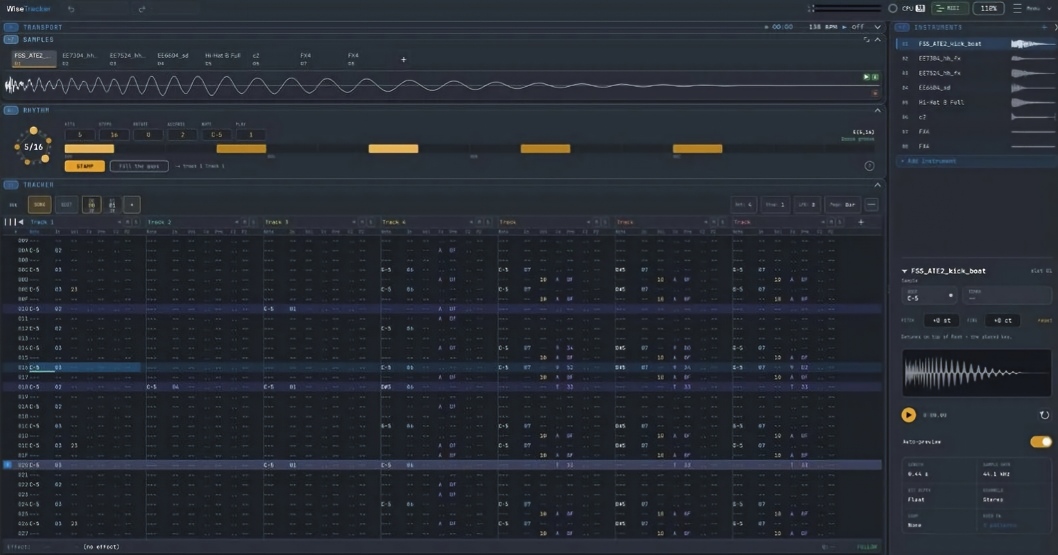
Task: Click the Track 2 header label
Action: pyautogui.click(x=159, y=222)
